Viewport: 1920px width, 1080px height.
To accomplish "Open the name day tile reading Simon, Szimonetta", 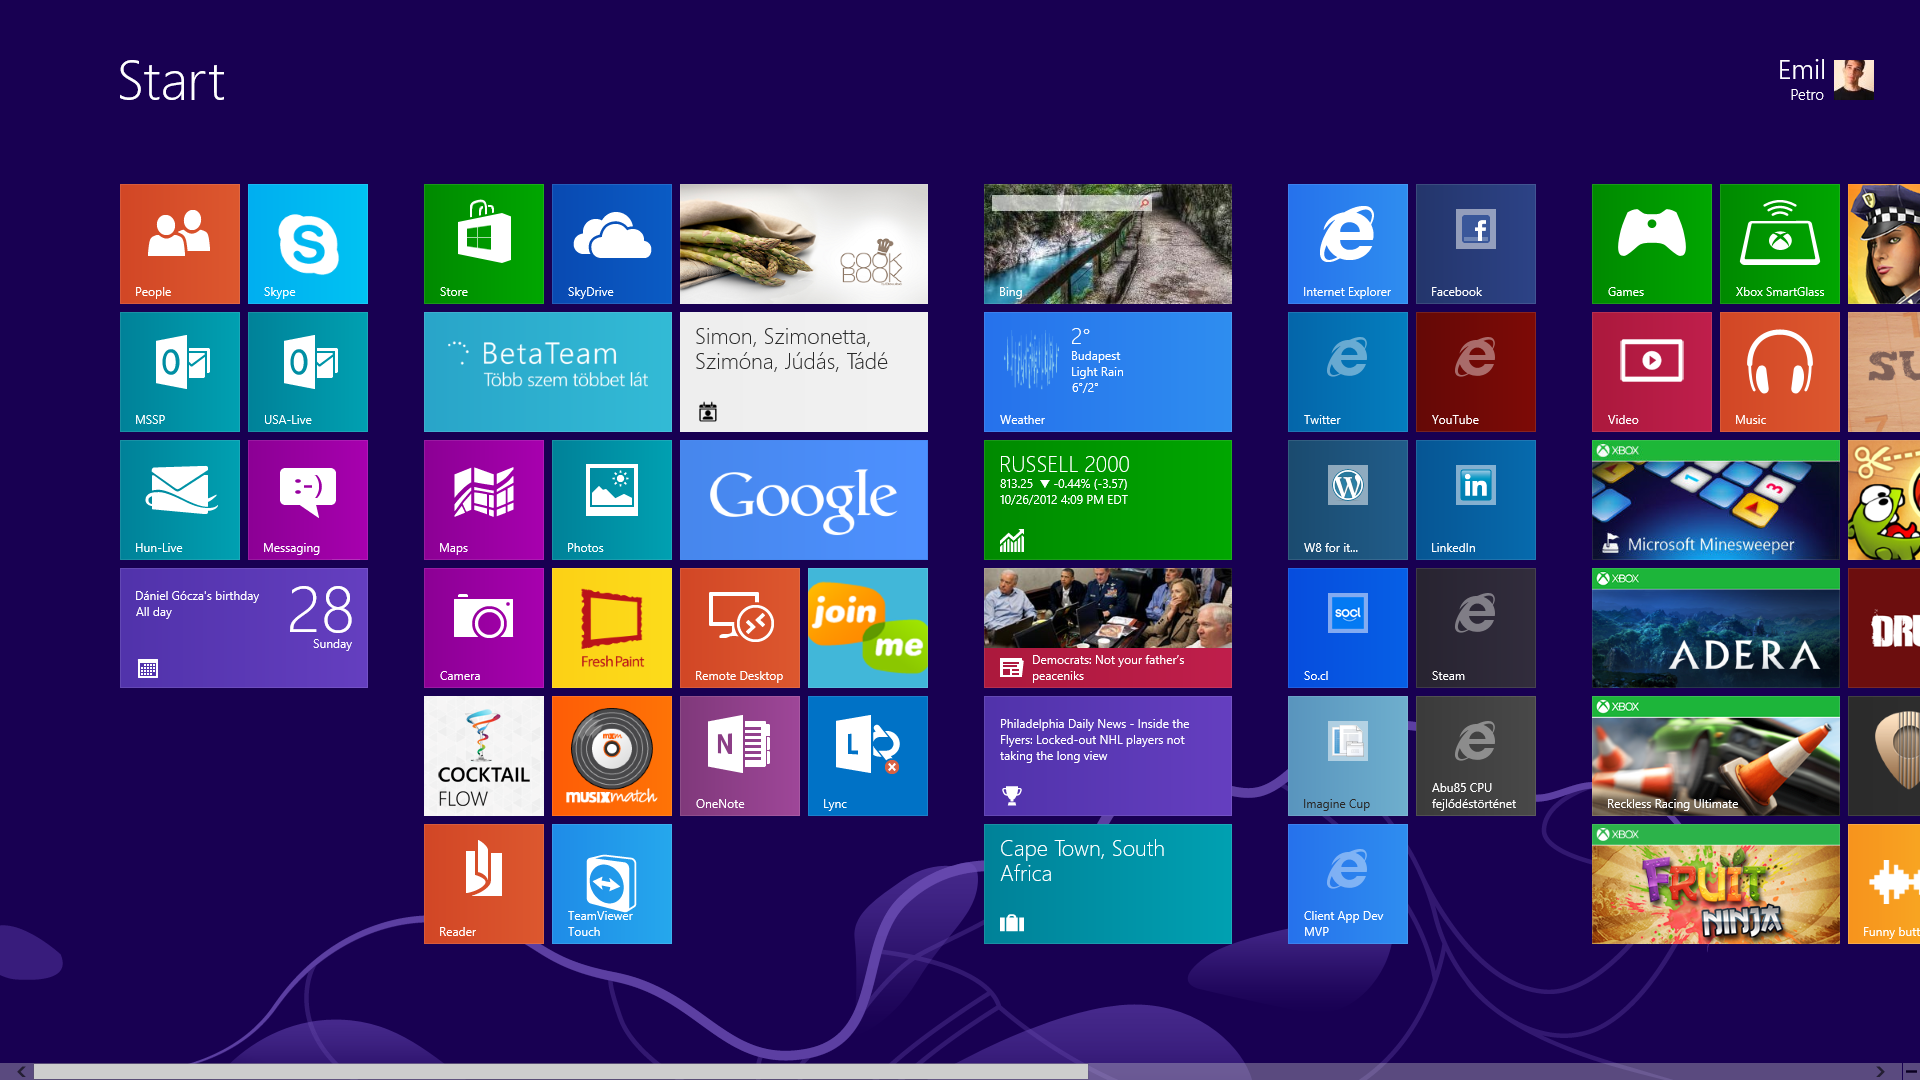I will [804, 372].
